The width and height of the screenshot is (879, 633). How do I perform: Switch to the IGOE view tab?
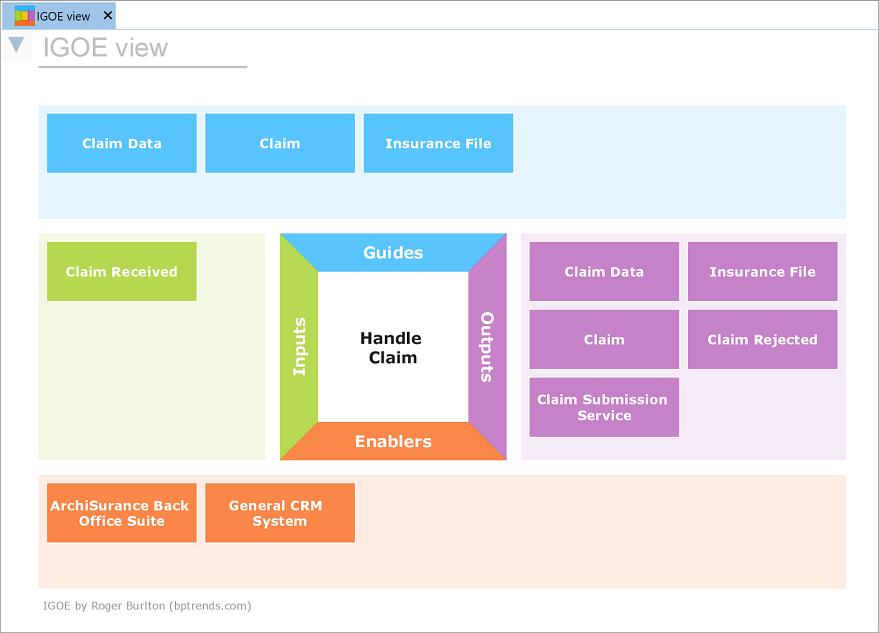pyautogui.click(x=63, y=16)
